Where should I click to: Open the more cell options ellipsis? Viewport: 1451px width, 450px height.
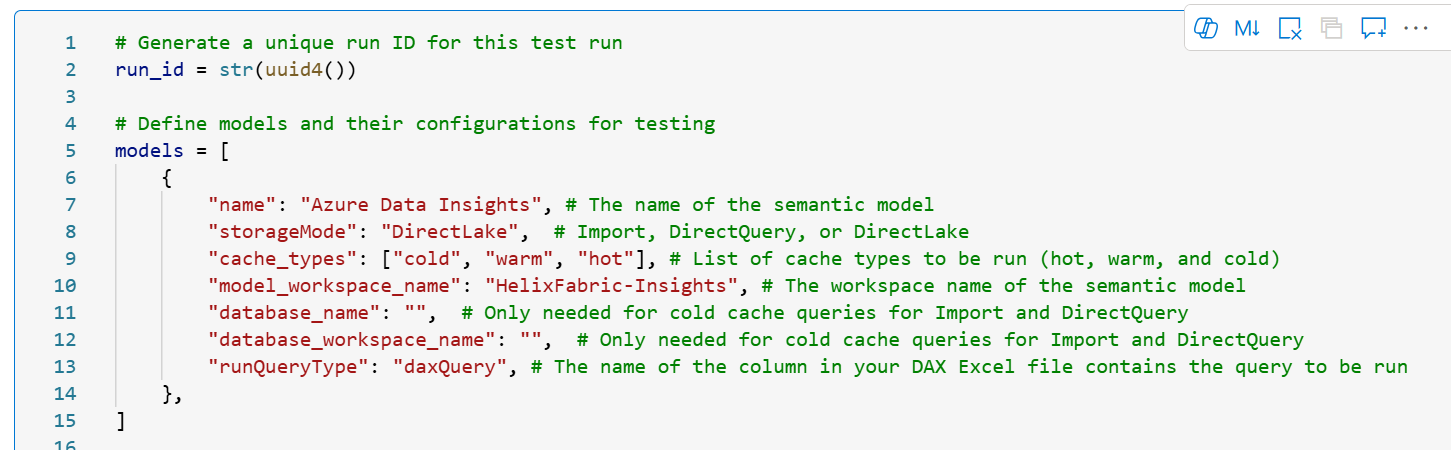pyautogui.click(x=1416, y=29)
